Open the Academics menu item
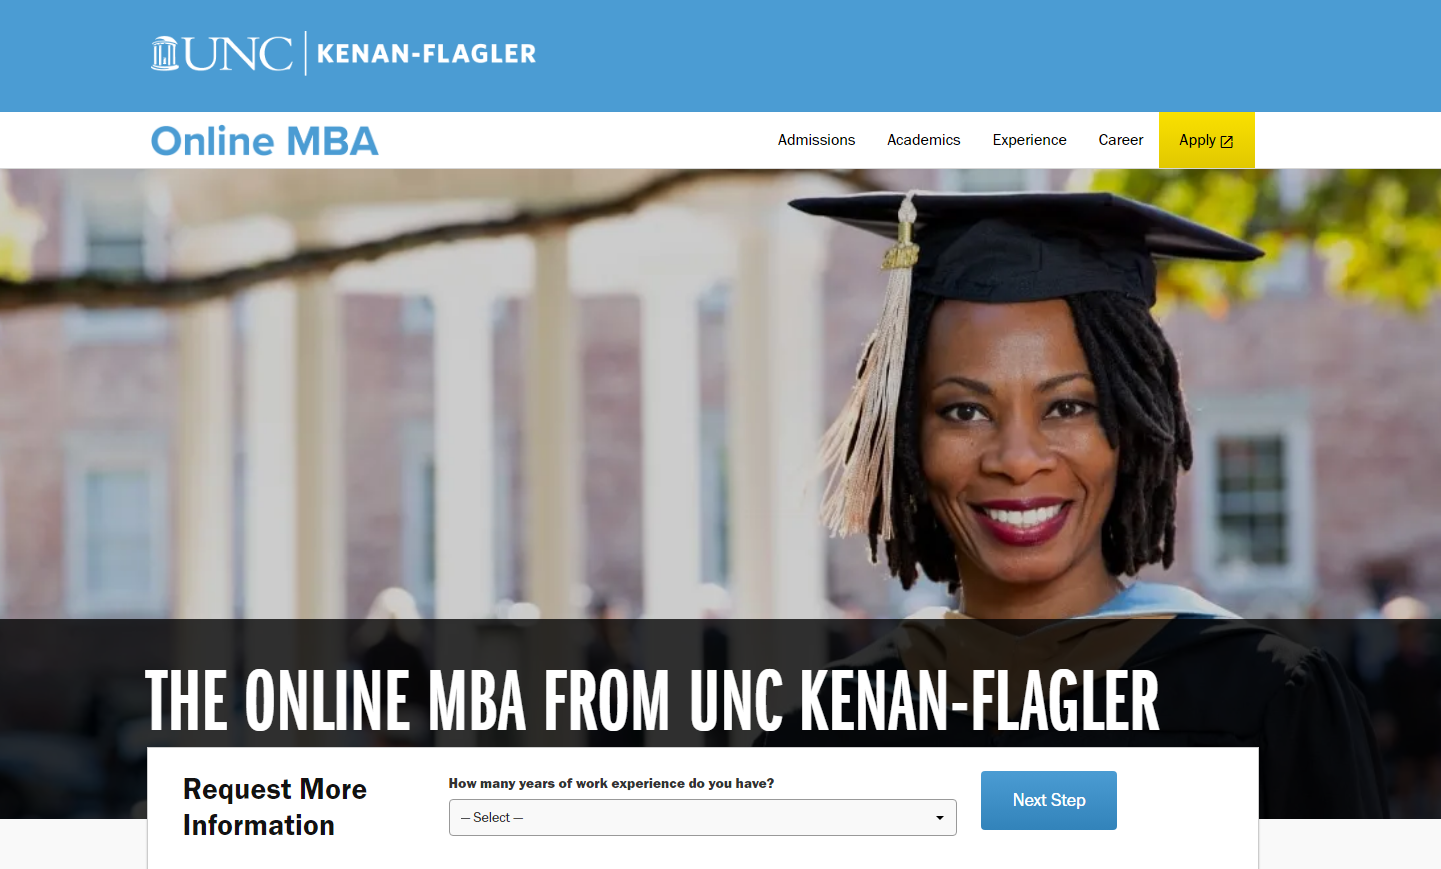 click(923, 140)
